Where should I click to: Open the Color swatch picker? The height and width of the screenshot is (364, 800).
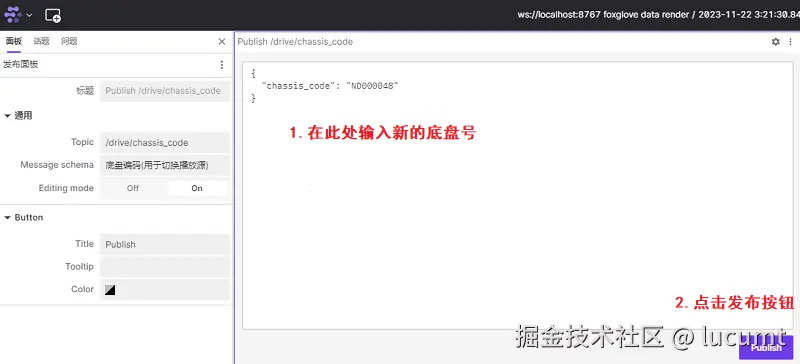pyautogui.click(x=110, y=290)
